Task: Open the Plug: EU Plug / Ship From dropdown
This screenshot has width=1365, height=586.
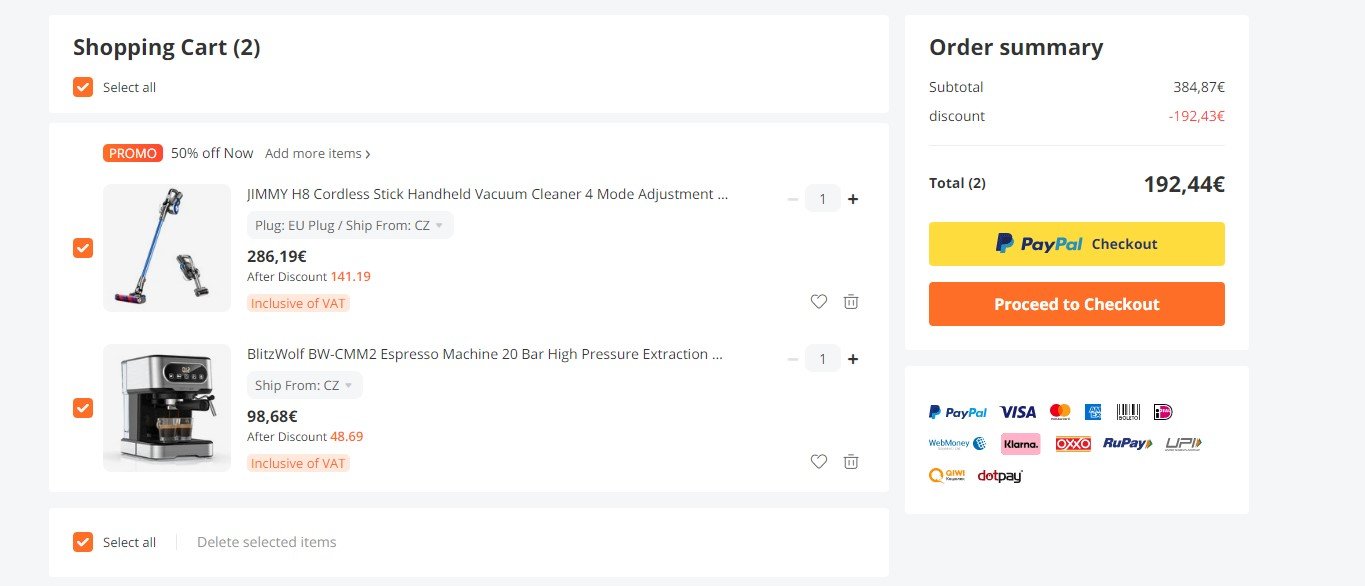Action: pyautogui.click(x=350, y=225)
